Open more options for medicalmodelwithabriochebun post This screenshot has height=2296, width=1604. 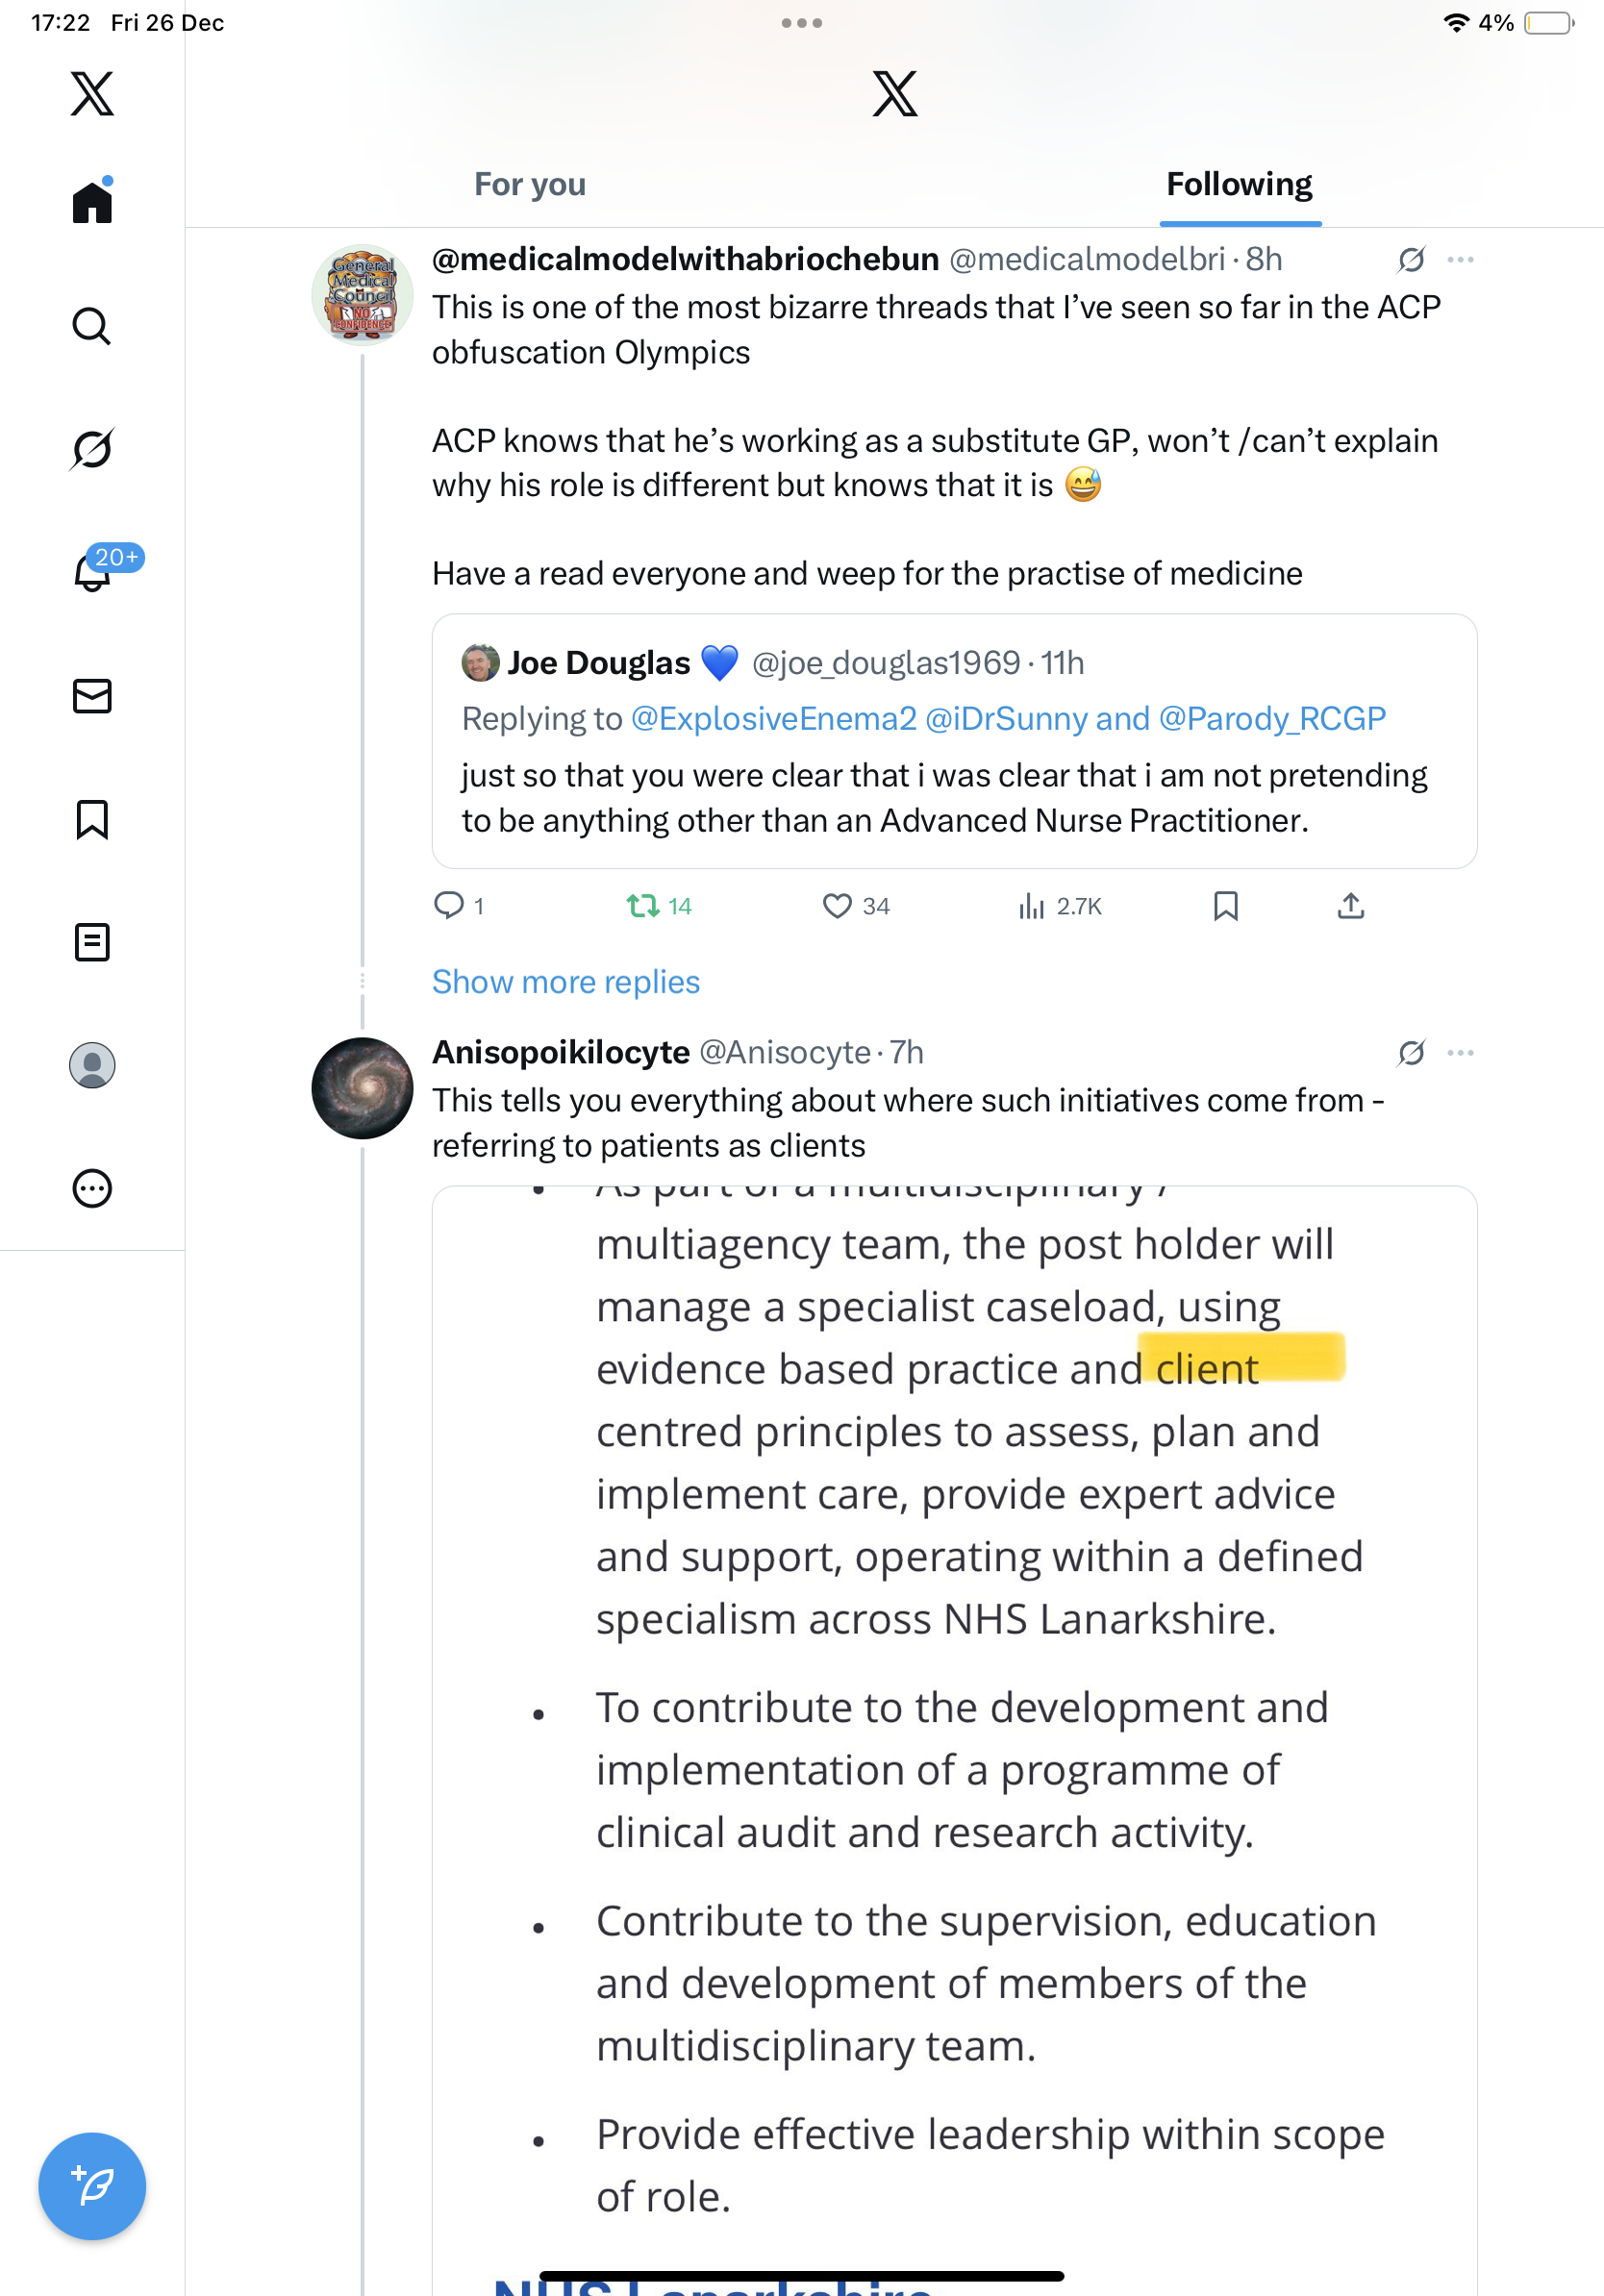(1460, 260)
